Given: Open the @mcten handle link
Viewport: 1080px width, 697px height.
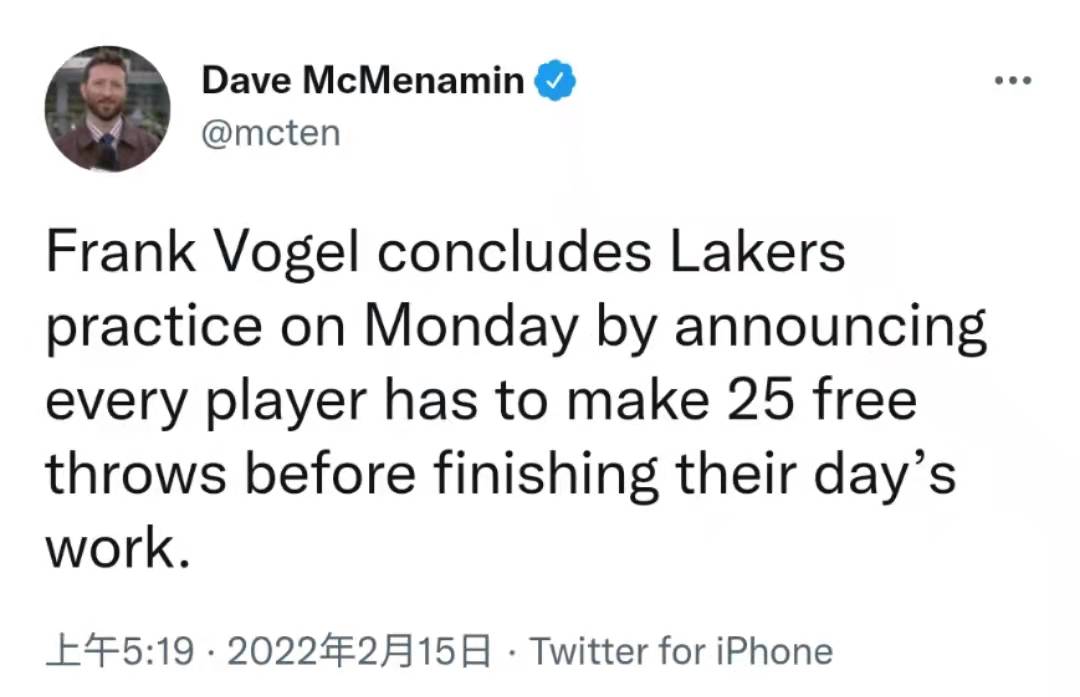Looking at the screenshot, I should pyautogui.click(x=271, y=133).
